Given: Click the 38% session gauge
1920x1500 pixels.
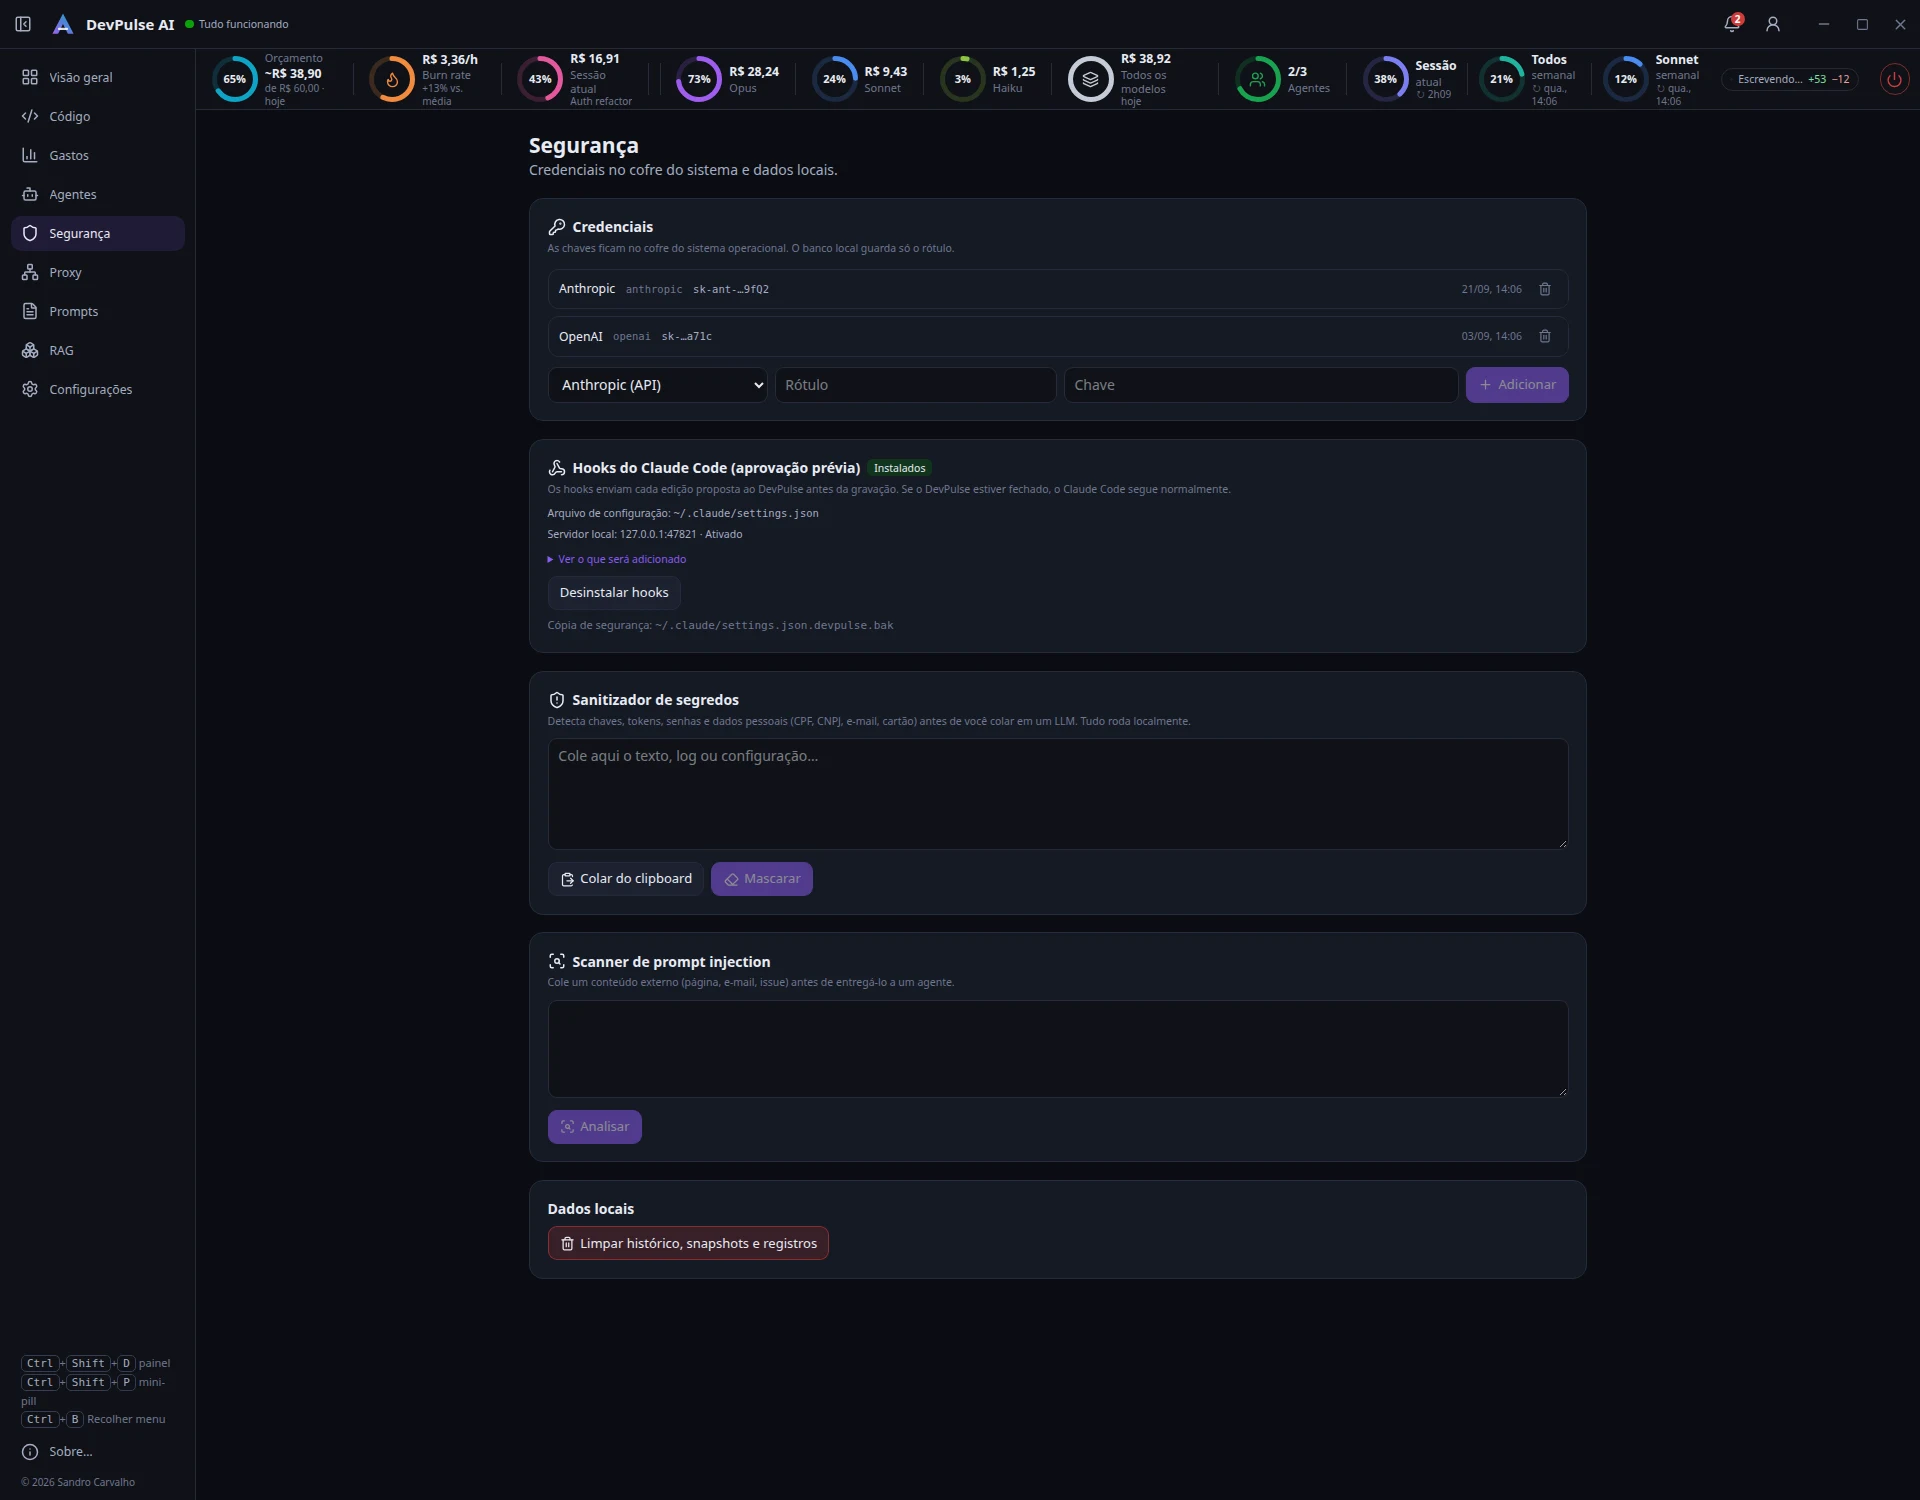Looking at the screenshot, I should [x=1385, y=79].
